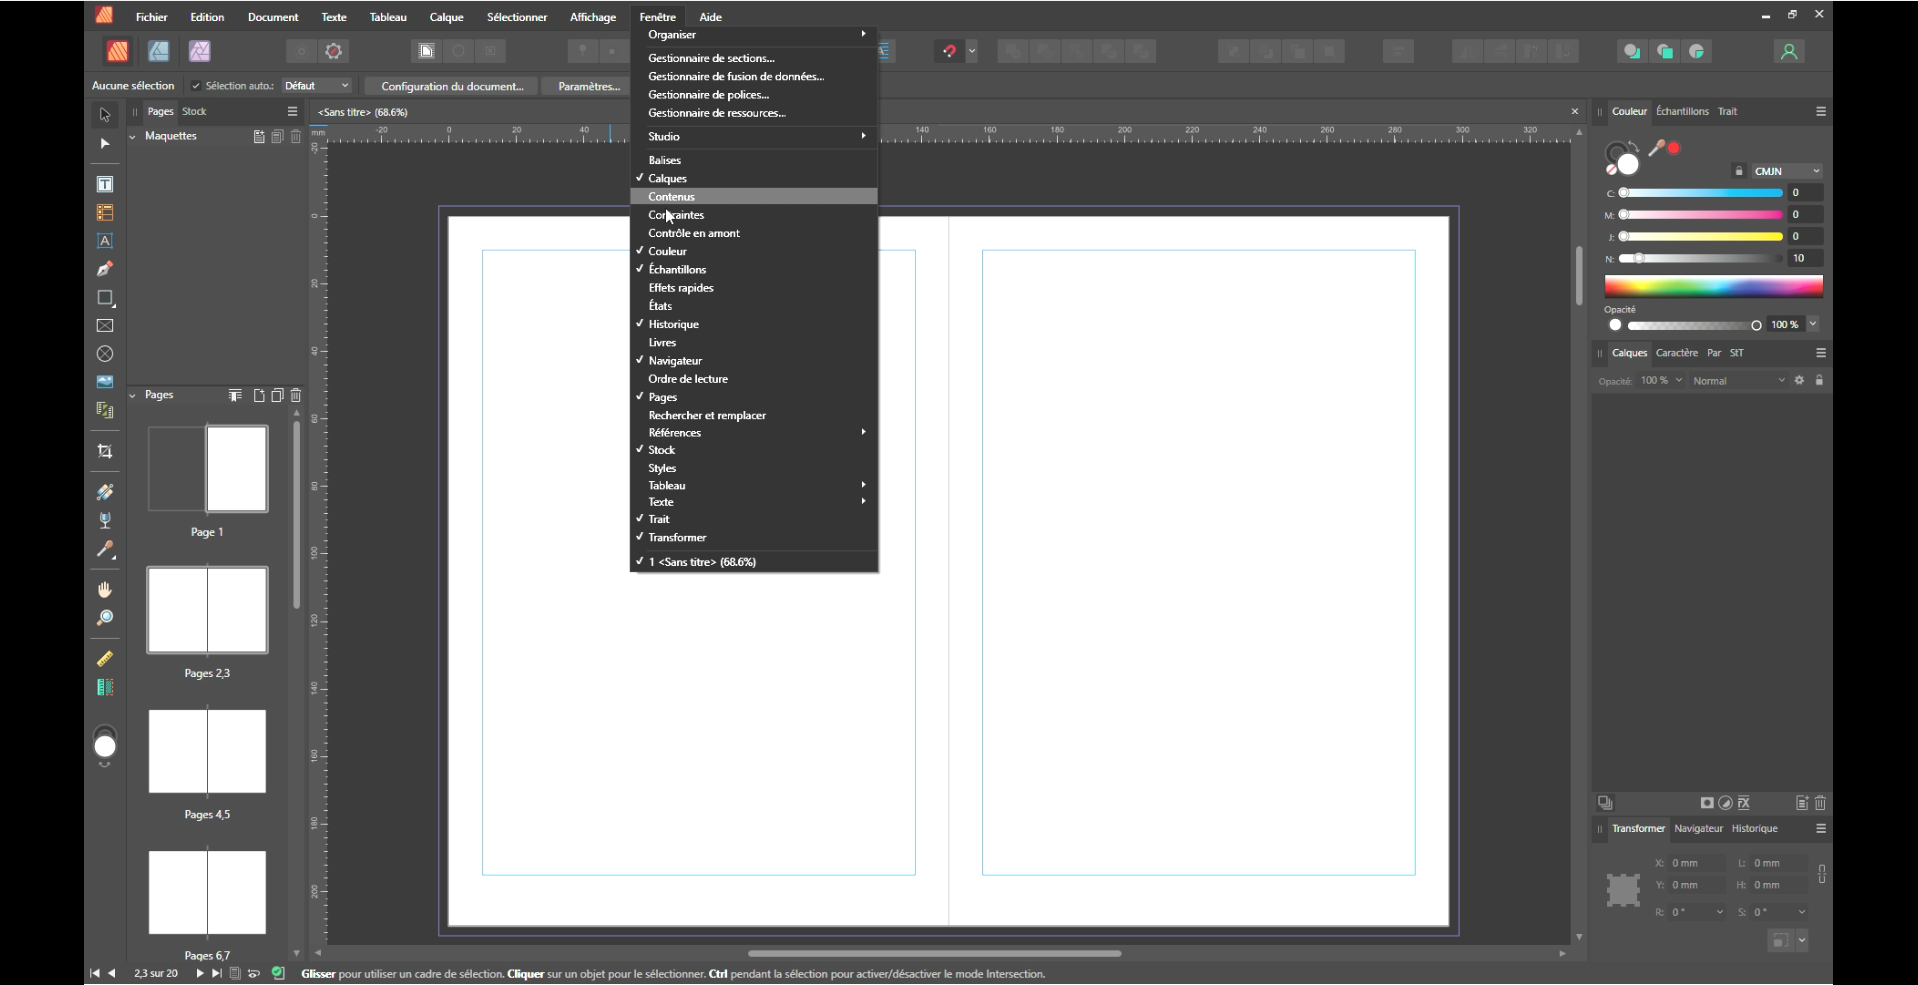Click the Paramètres button
This screenshot has height=985, width=1918.
(588, 86)
